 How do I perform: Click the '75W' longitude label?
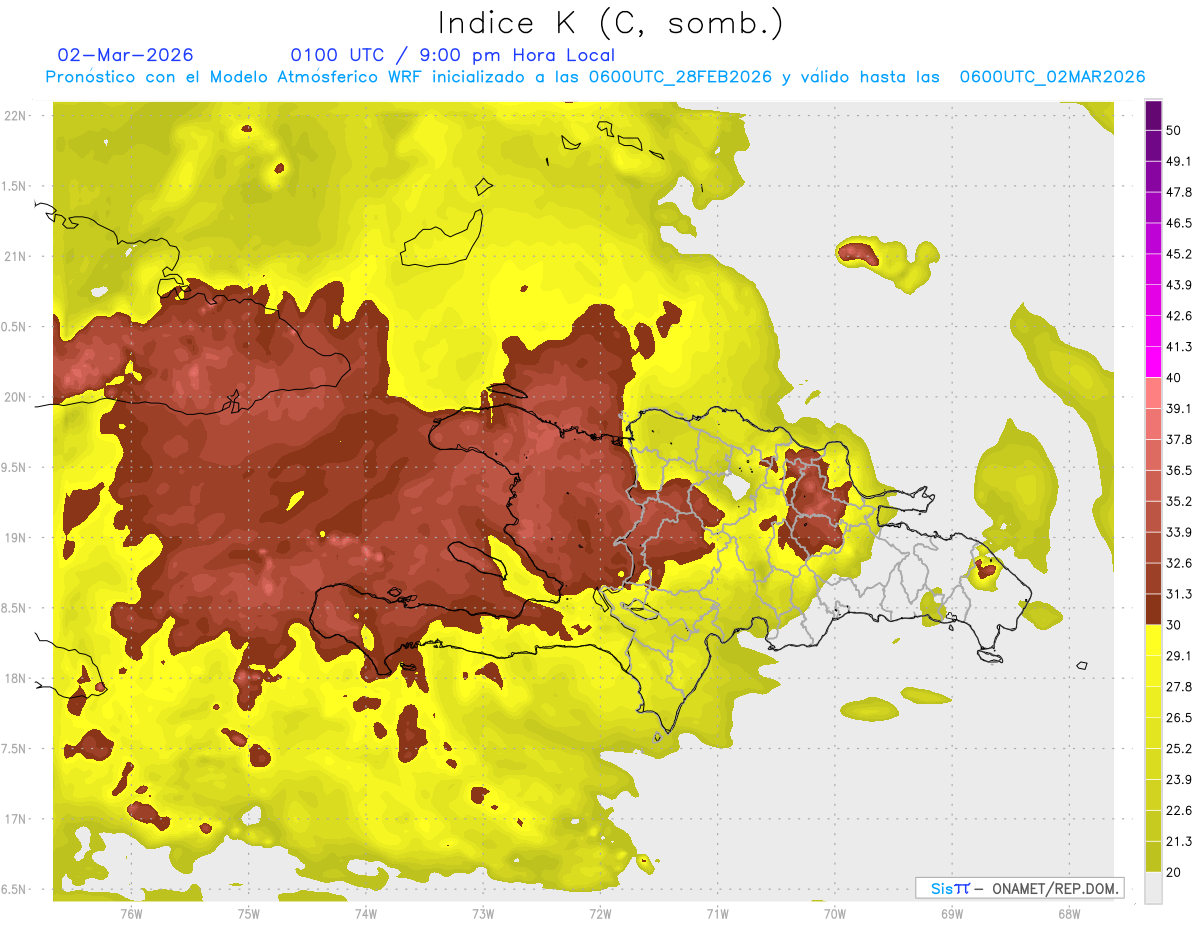pyautogui.click(x=248, y=913)
